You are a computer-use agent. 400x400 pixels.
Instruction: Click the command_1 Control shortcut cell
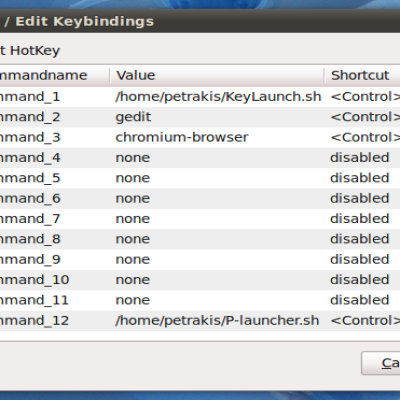tap(365, 97)
